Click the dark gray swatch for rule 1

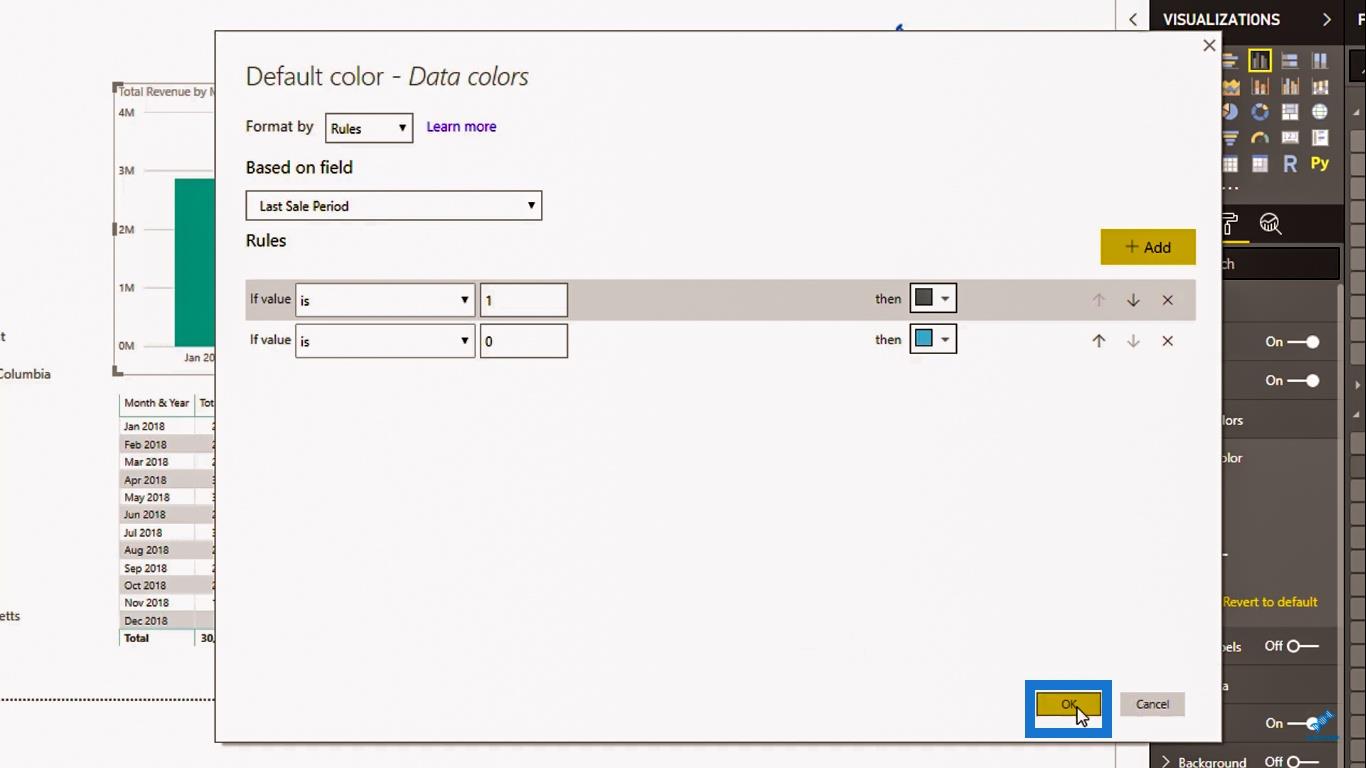pos(924,298)
